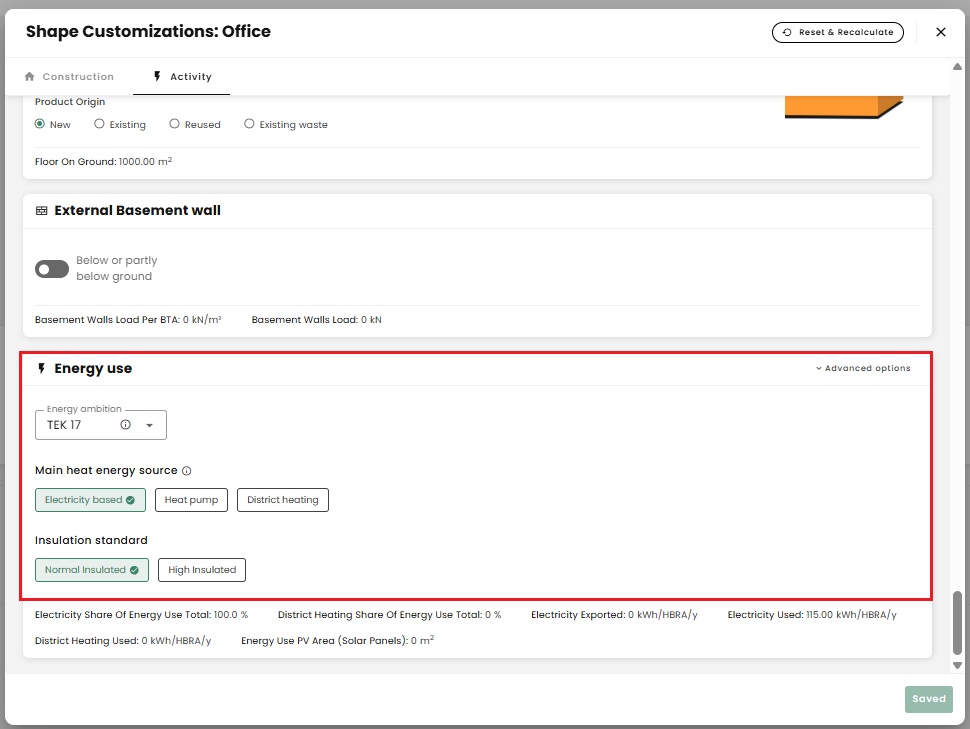Open the Activity tab
The height and width of the screenshot is (729, 970).
click(x=181, y=77)
